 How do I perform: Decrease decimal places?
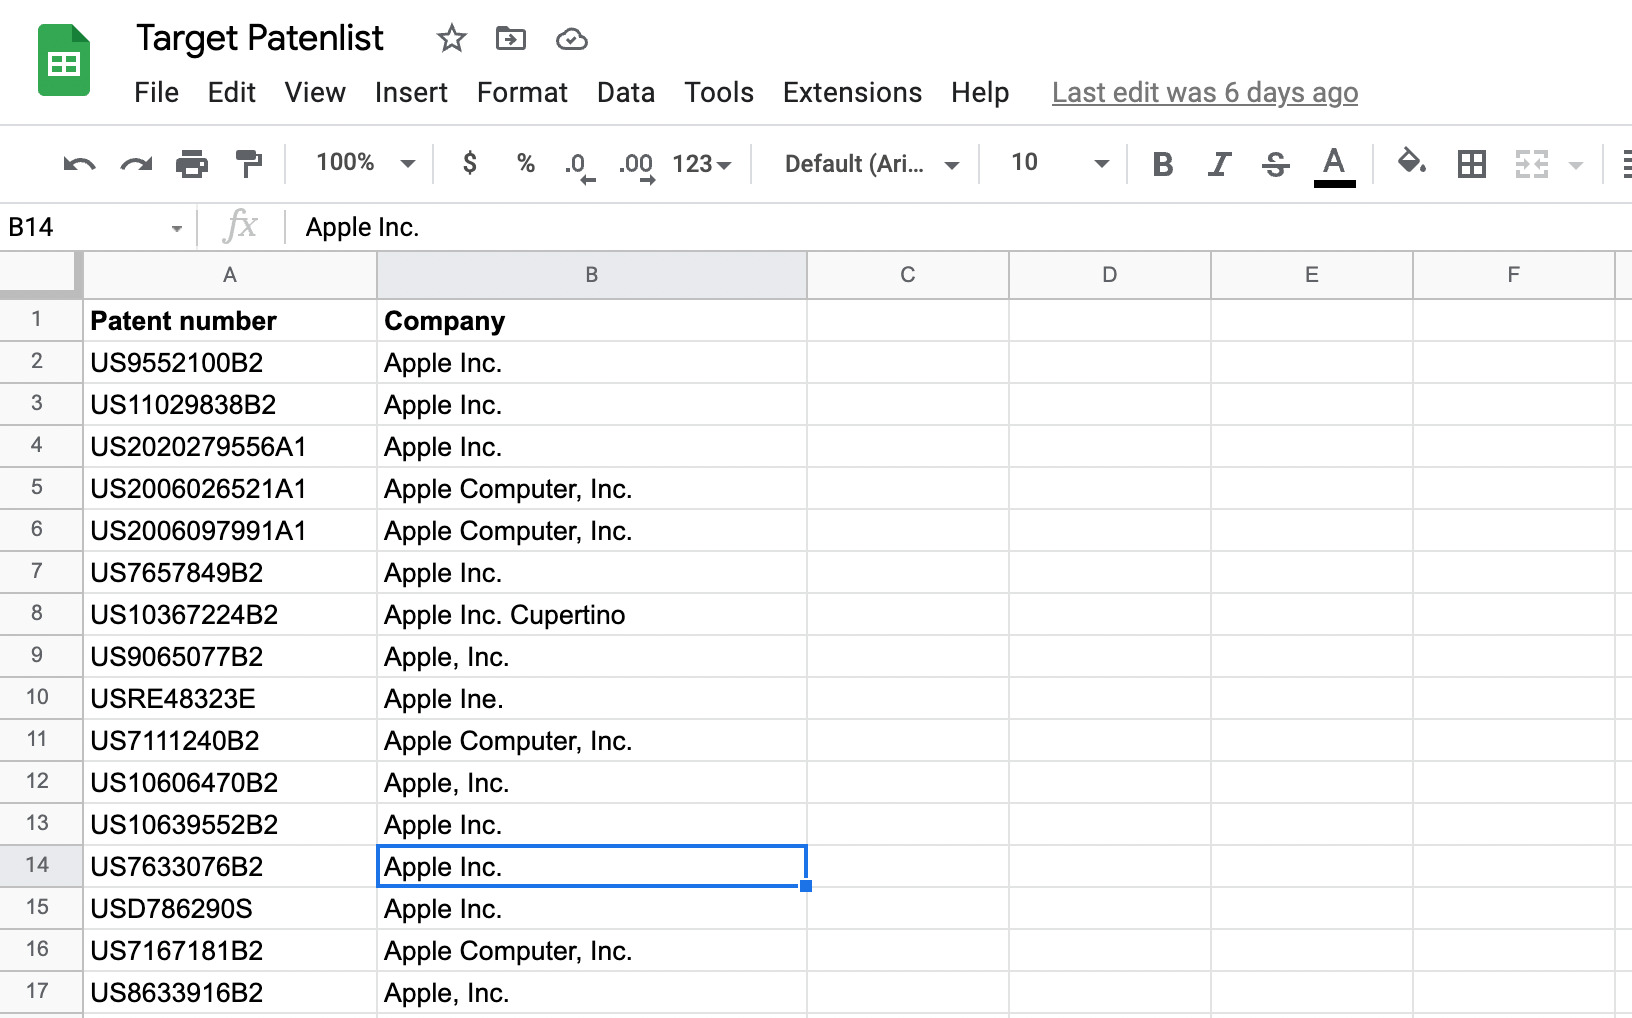(x=580, y=166)
